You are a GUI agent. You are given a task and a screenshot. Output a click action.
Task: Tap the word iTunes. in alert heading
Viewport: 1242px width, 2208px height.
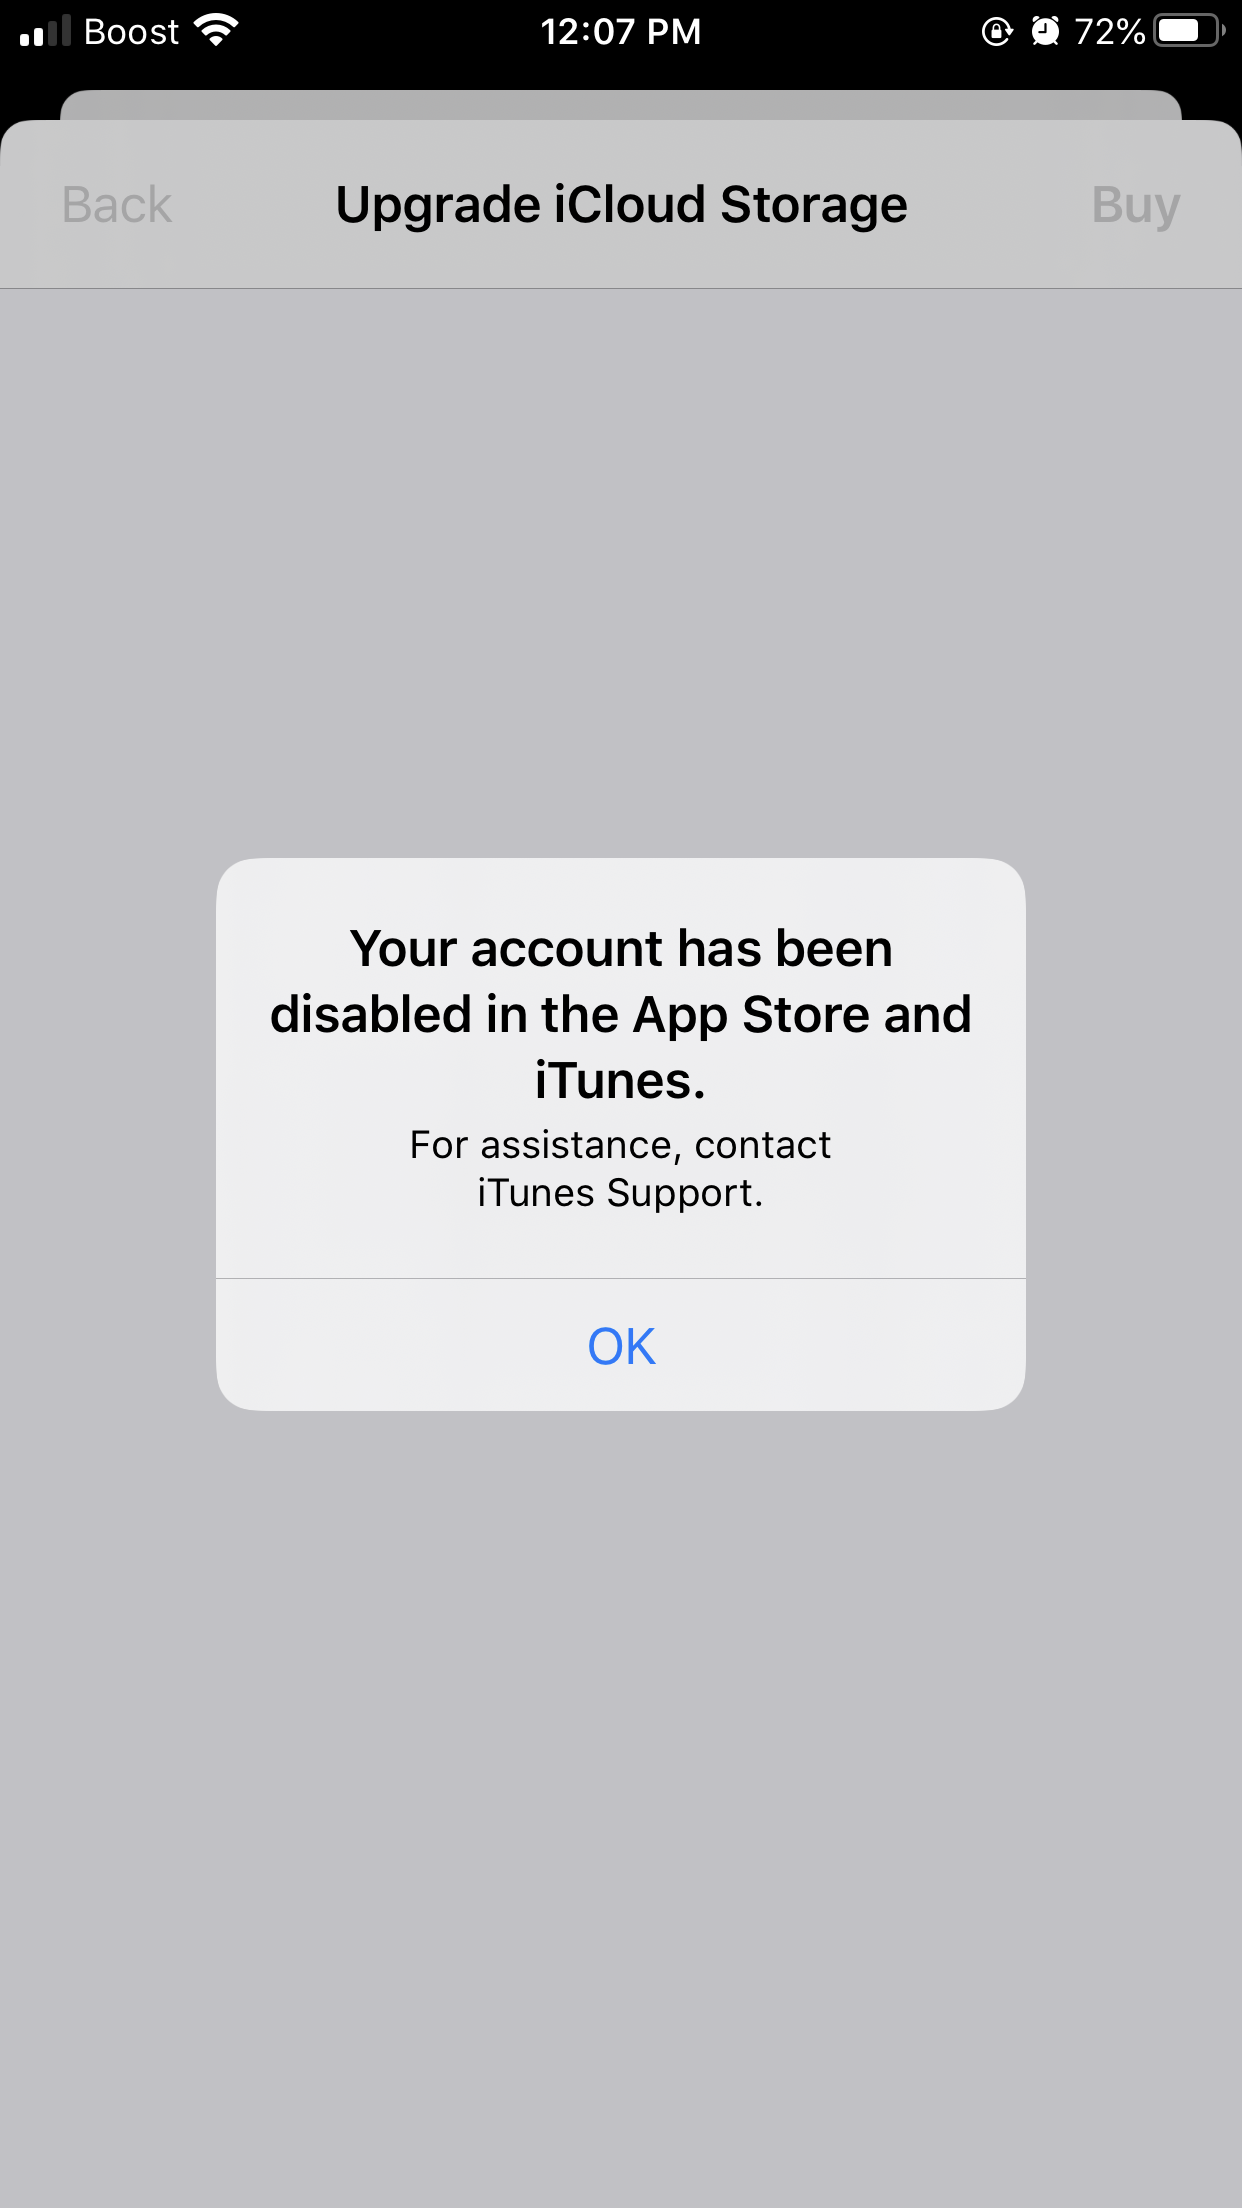620,1080
